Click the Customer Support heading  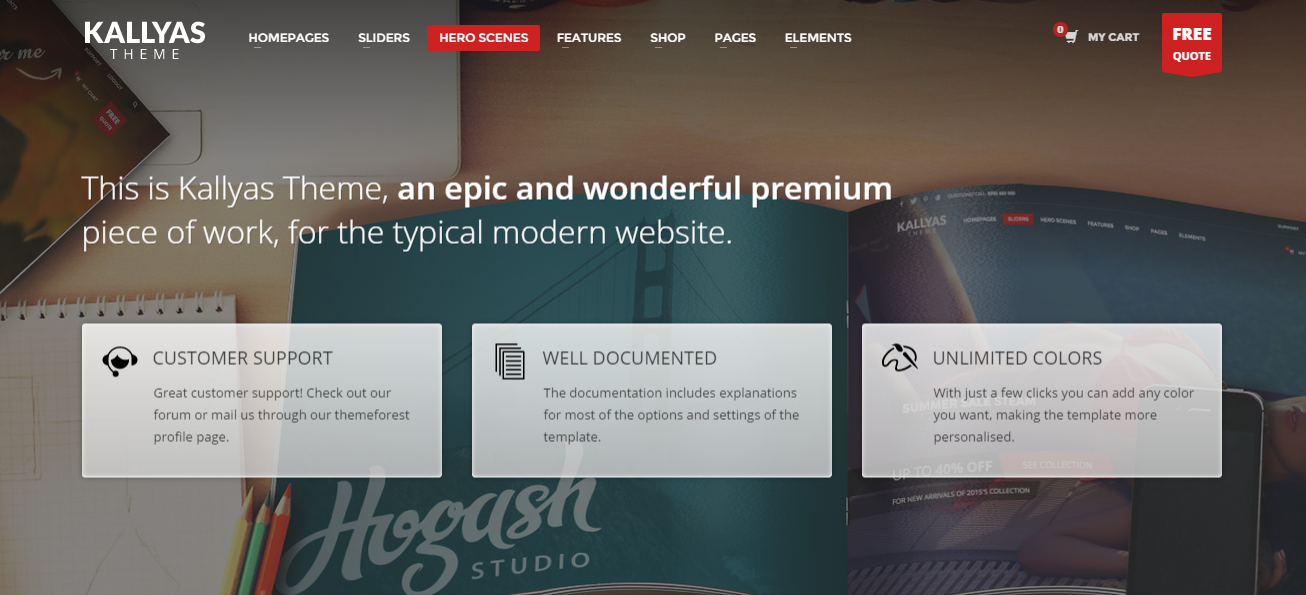point(243,358)
